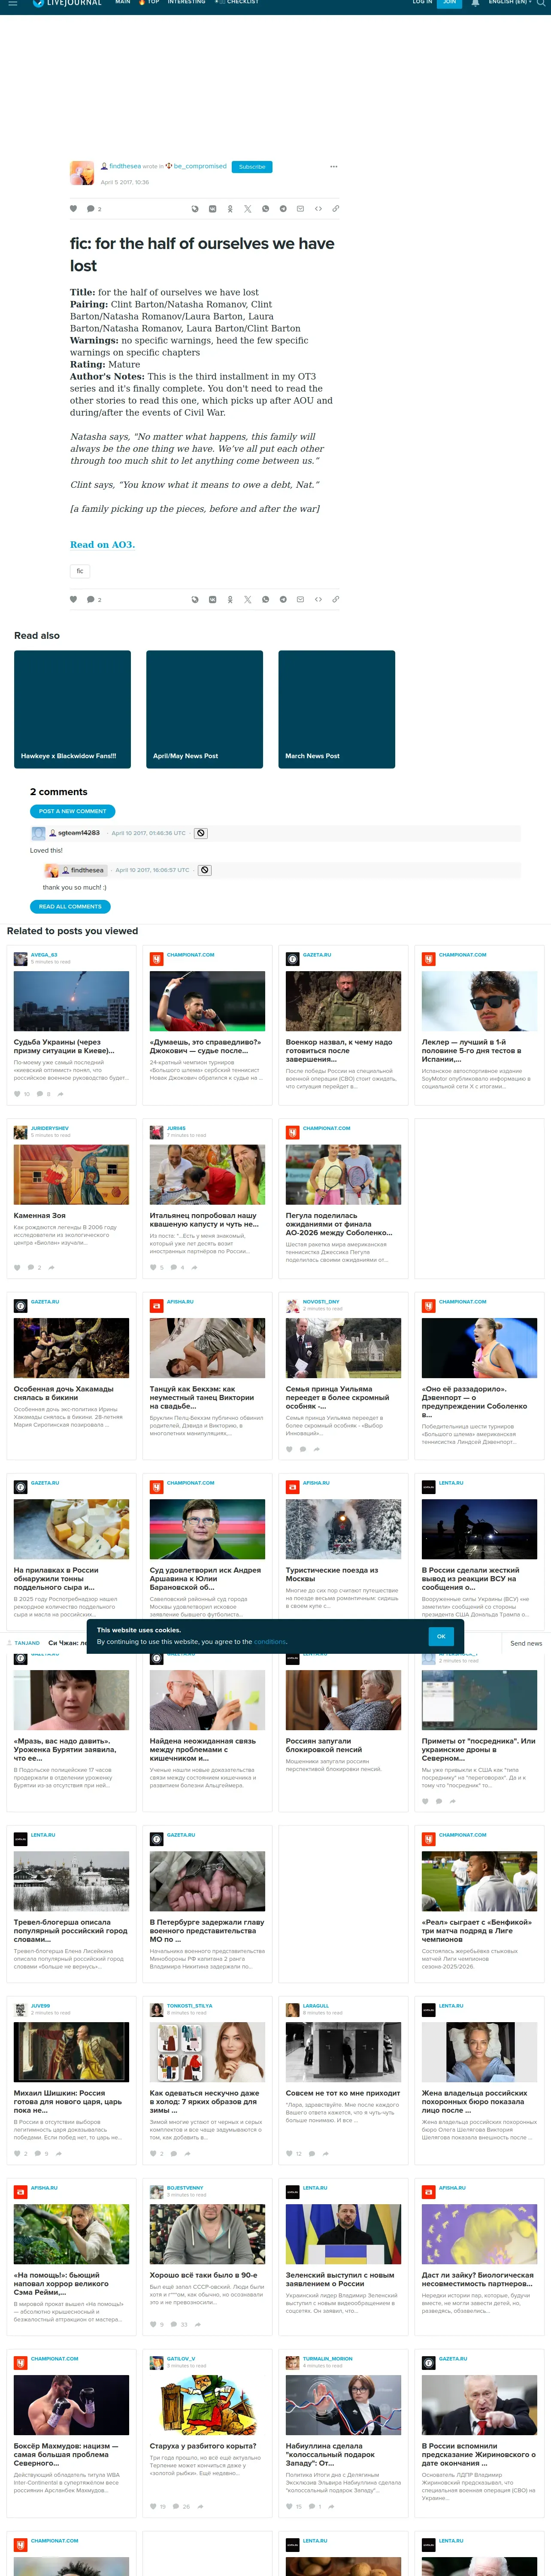Subscribe to be_compromised community

coord(252,167)
